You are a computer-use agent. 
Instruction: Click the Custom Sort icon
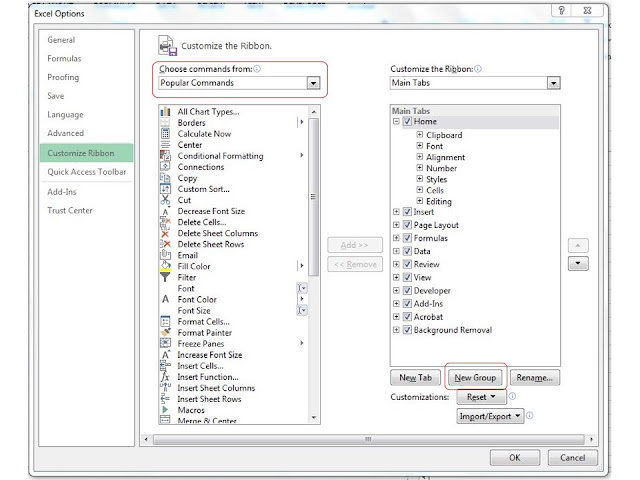(165, 189)
